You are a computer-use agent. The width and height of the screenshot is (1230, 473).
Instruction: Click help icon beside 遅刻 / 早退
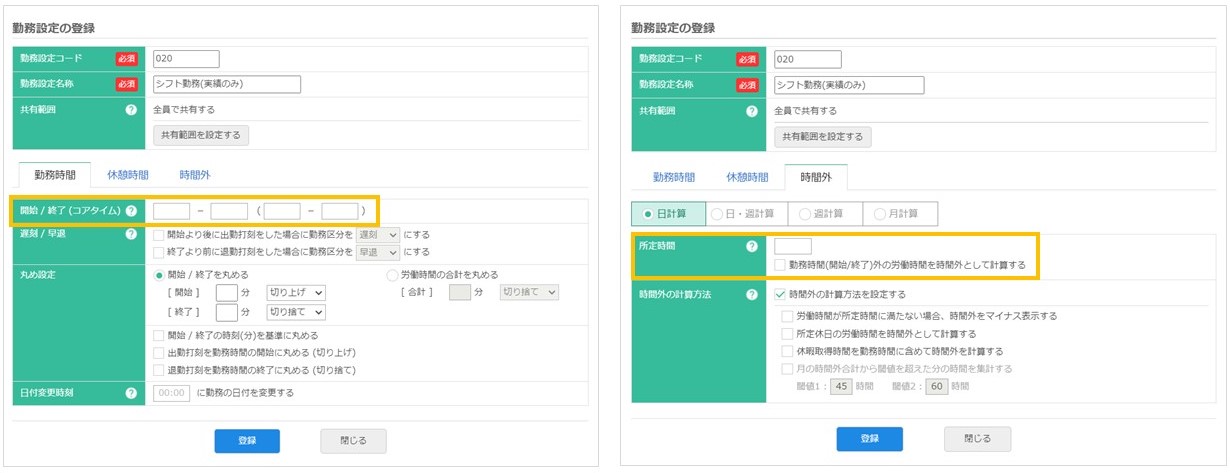pyautogui.click(x=131, y=235)
